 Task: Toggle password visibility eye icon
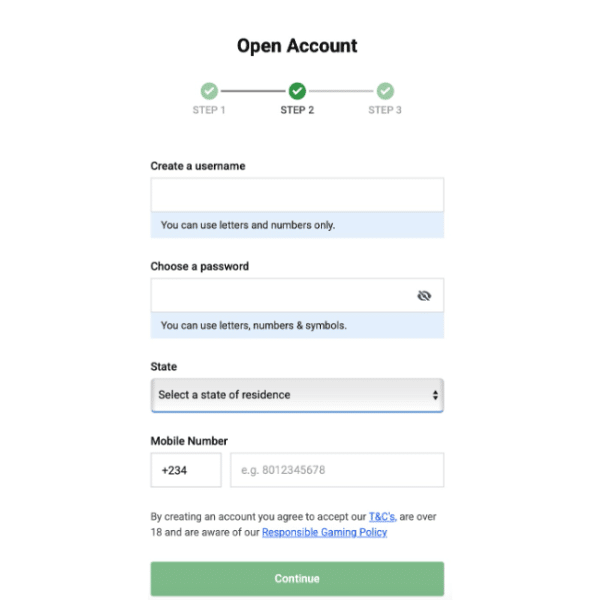click(x=423, y=296)
